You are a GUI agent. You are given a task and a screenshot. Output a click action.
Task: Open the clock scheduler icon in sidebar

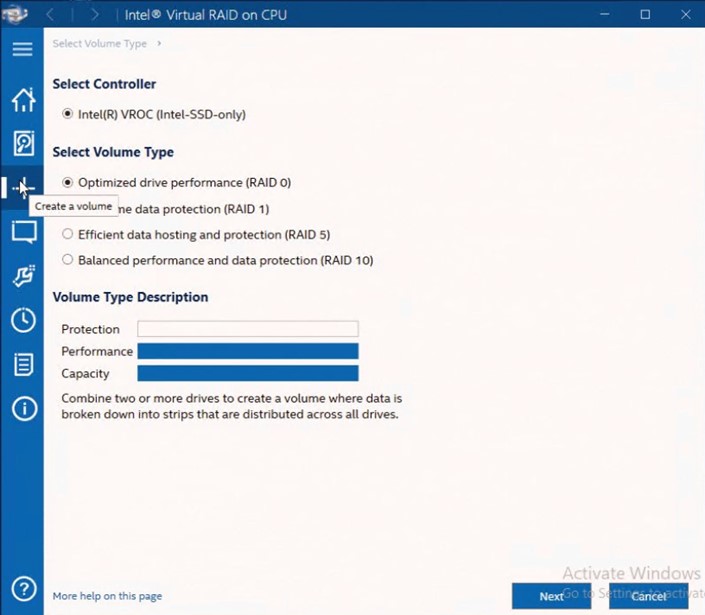[x=23, y=320]
